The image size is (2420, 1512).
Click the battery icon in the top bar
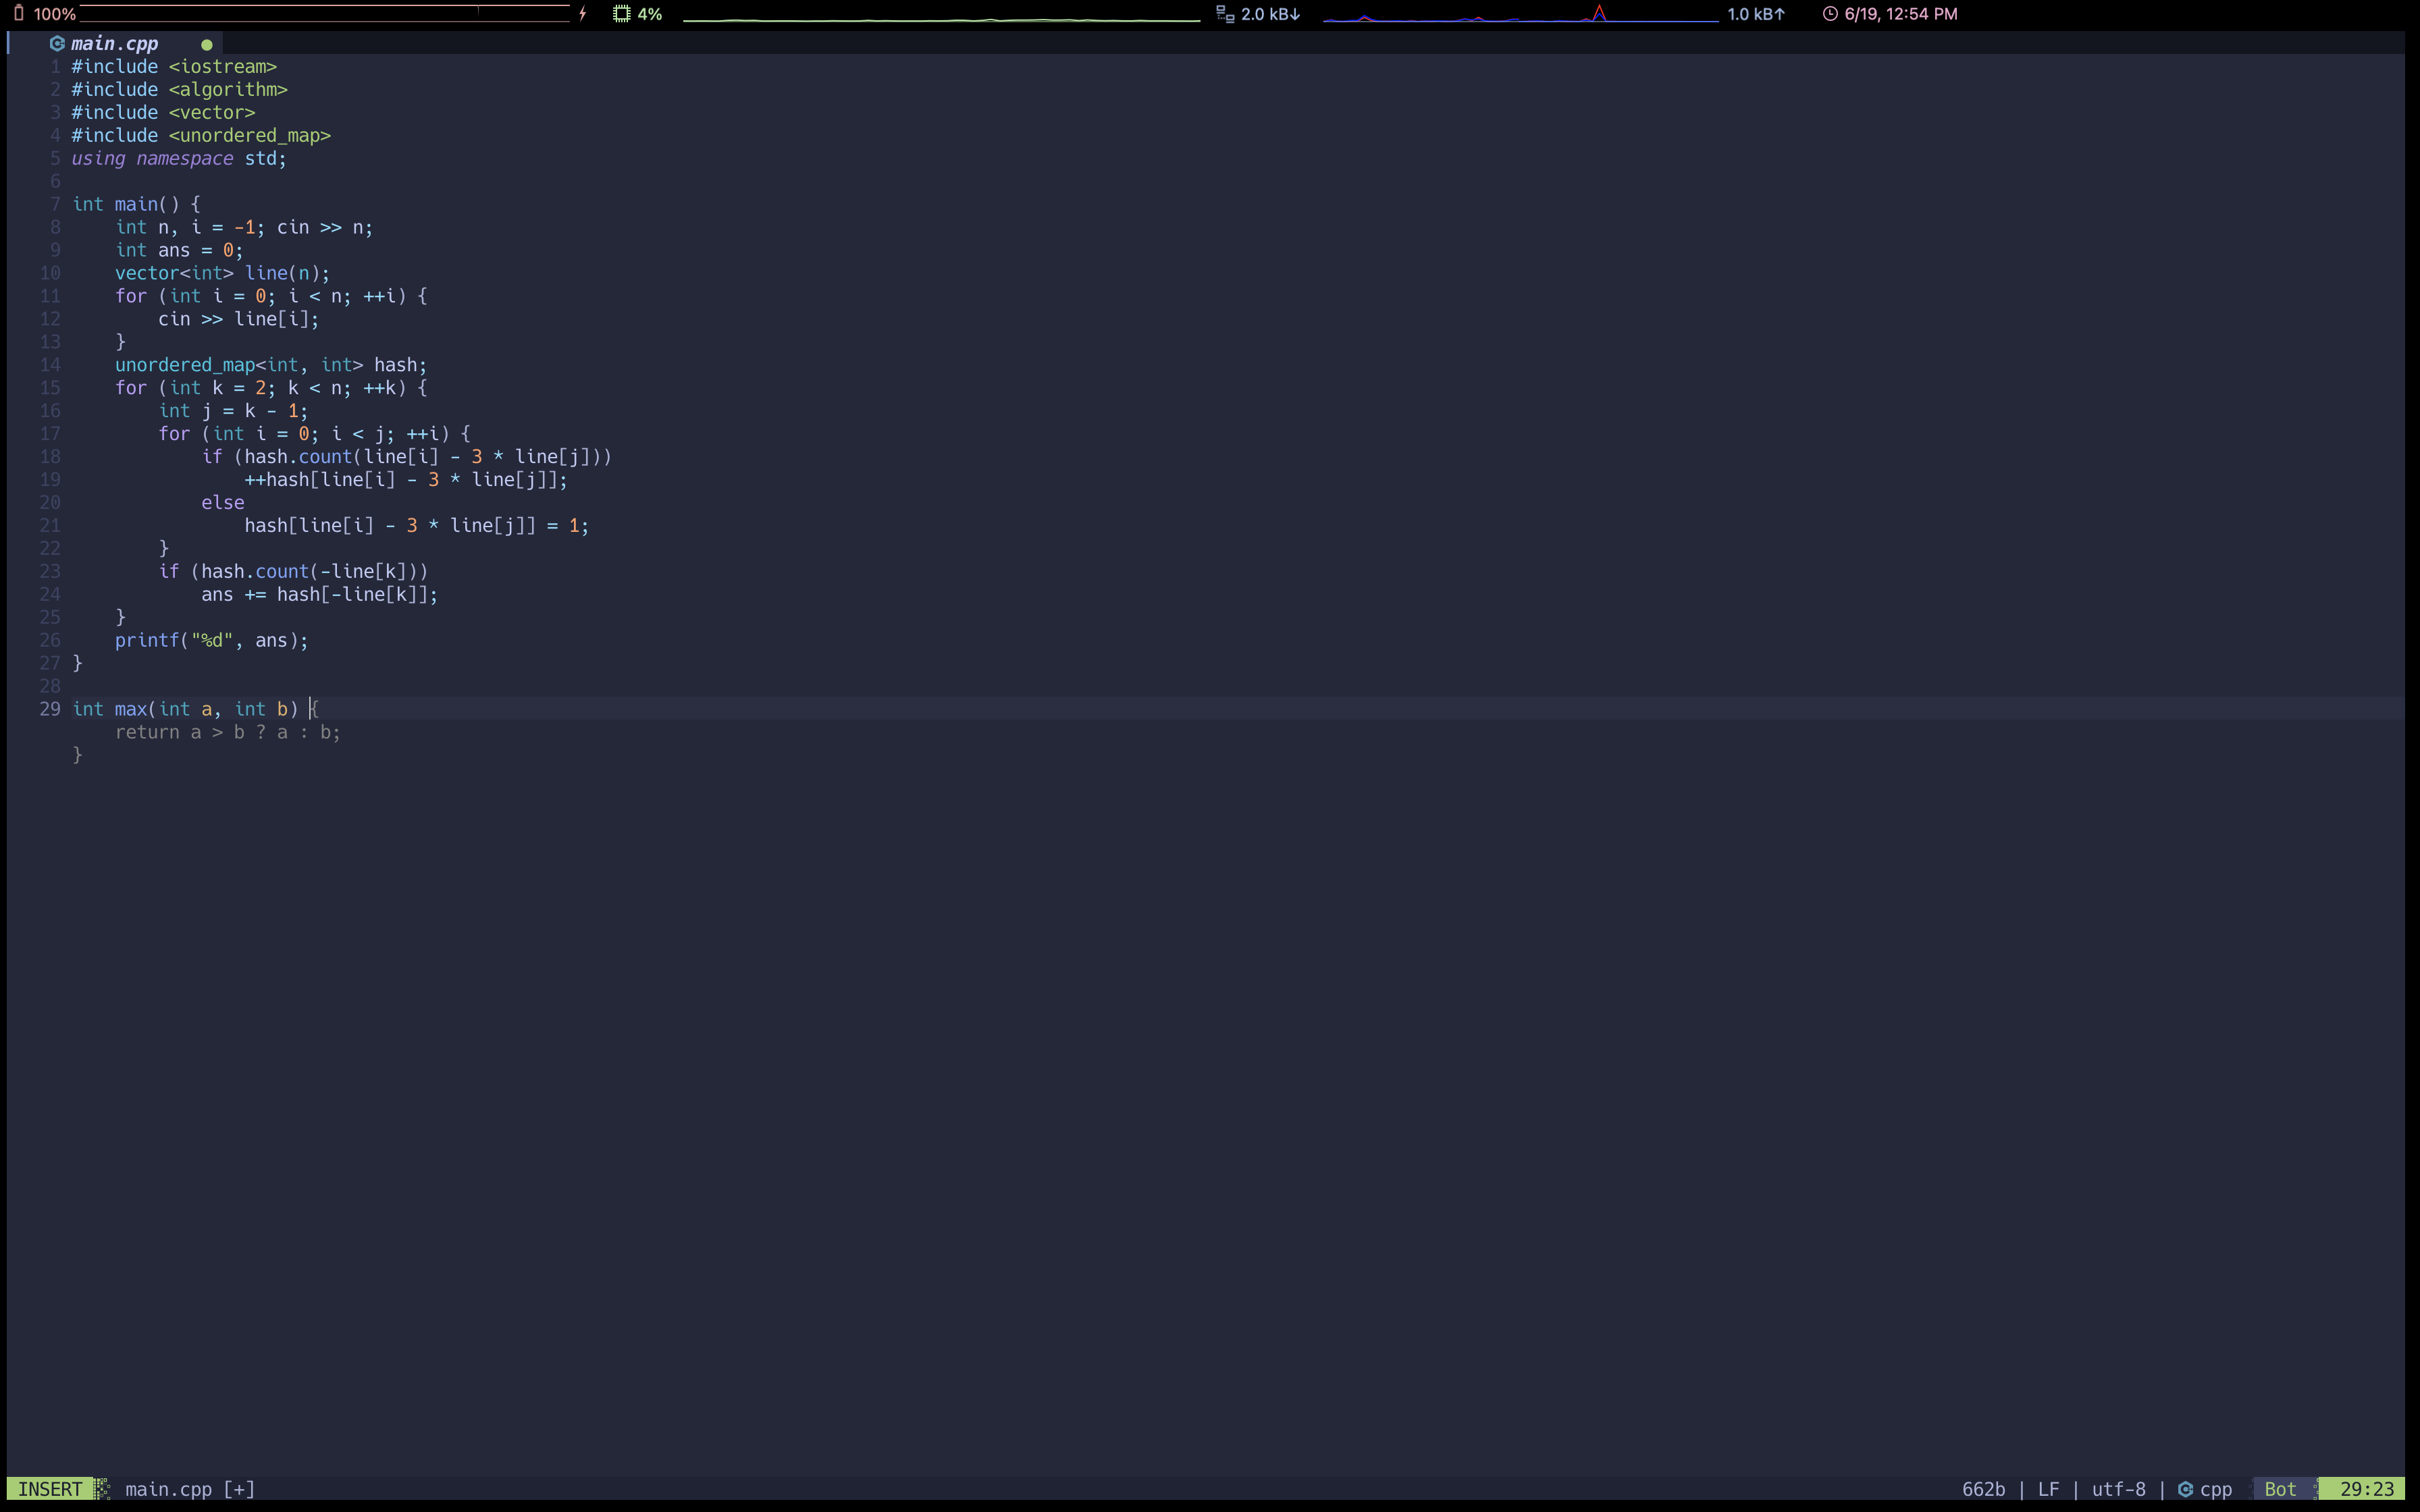17,13
